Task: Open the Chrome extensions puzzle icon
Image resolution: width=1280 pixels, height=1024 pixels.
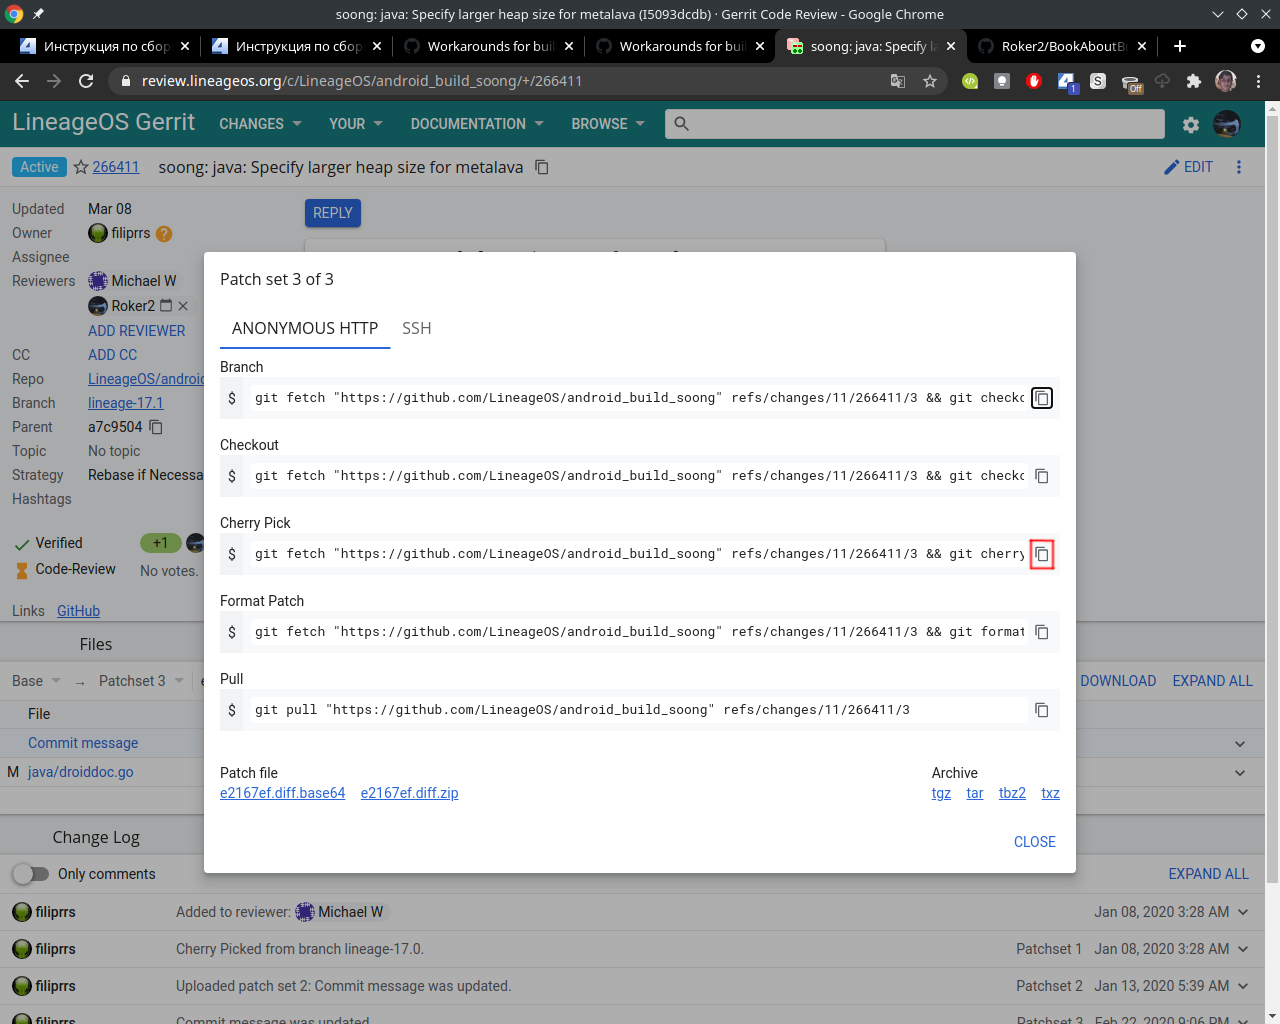Action: pos(1194,81)
